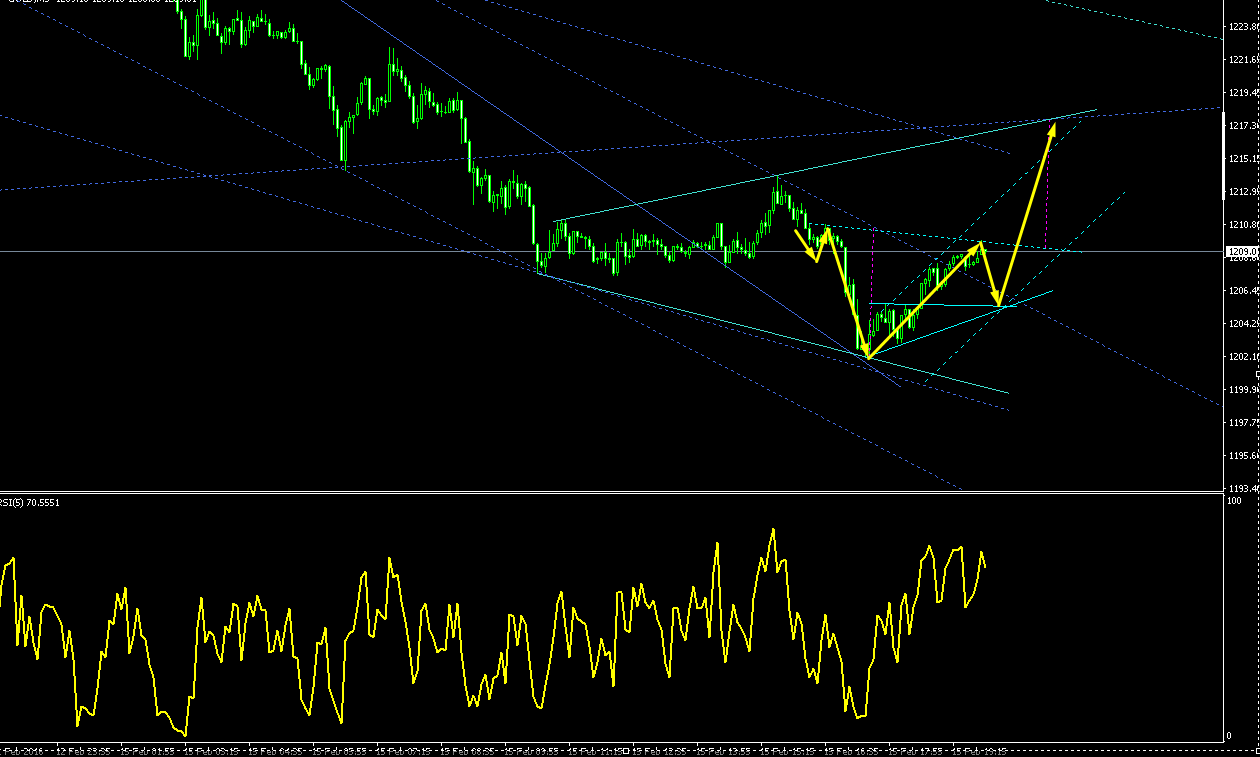Click the 1223.8 price scale label
The image size is (1260, 757).
click(x=1243, y=27)
